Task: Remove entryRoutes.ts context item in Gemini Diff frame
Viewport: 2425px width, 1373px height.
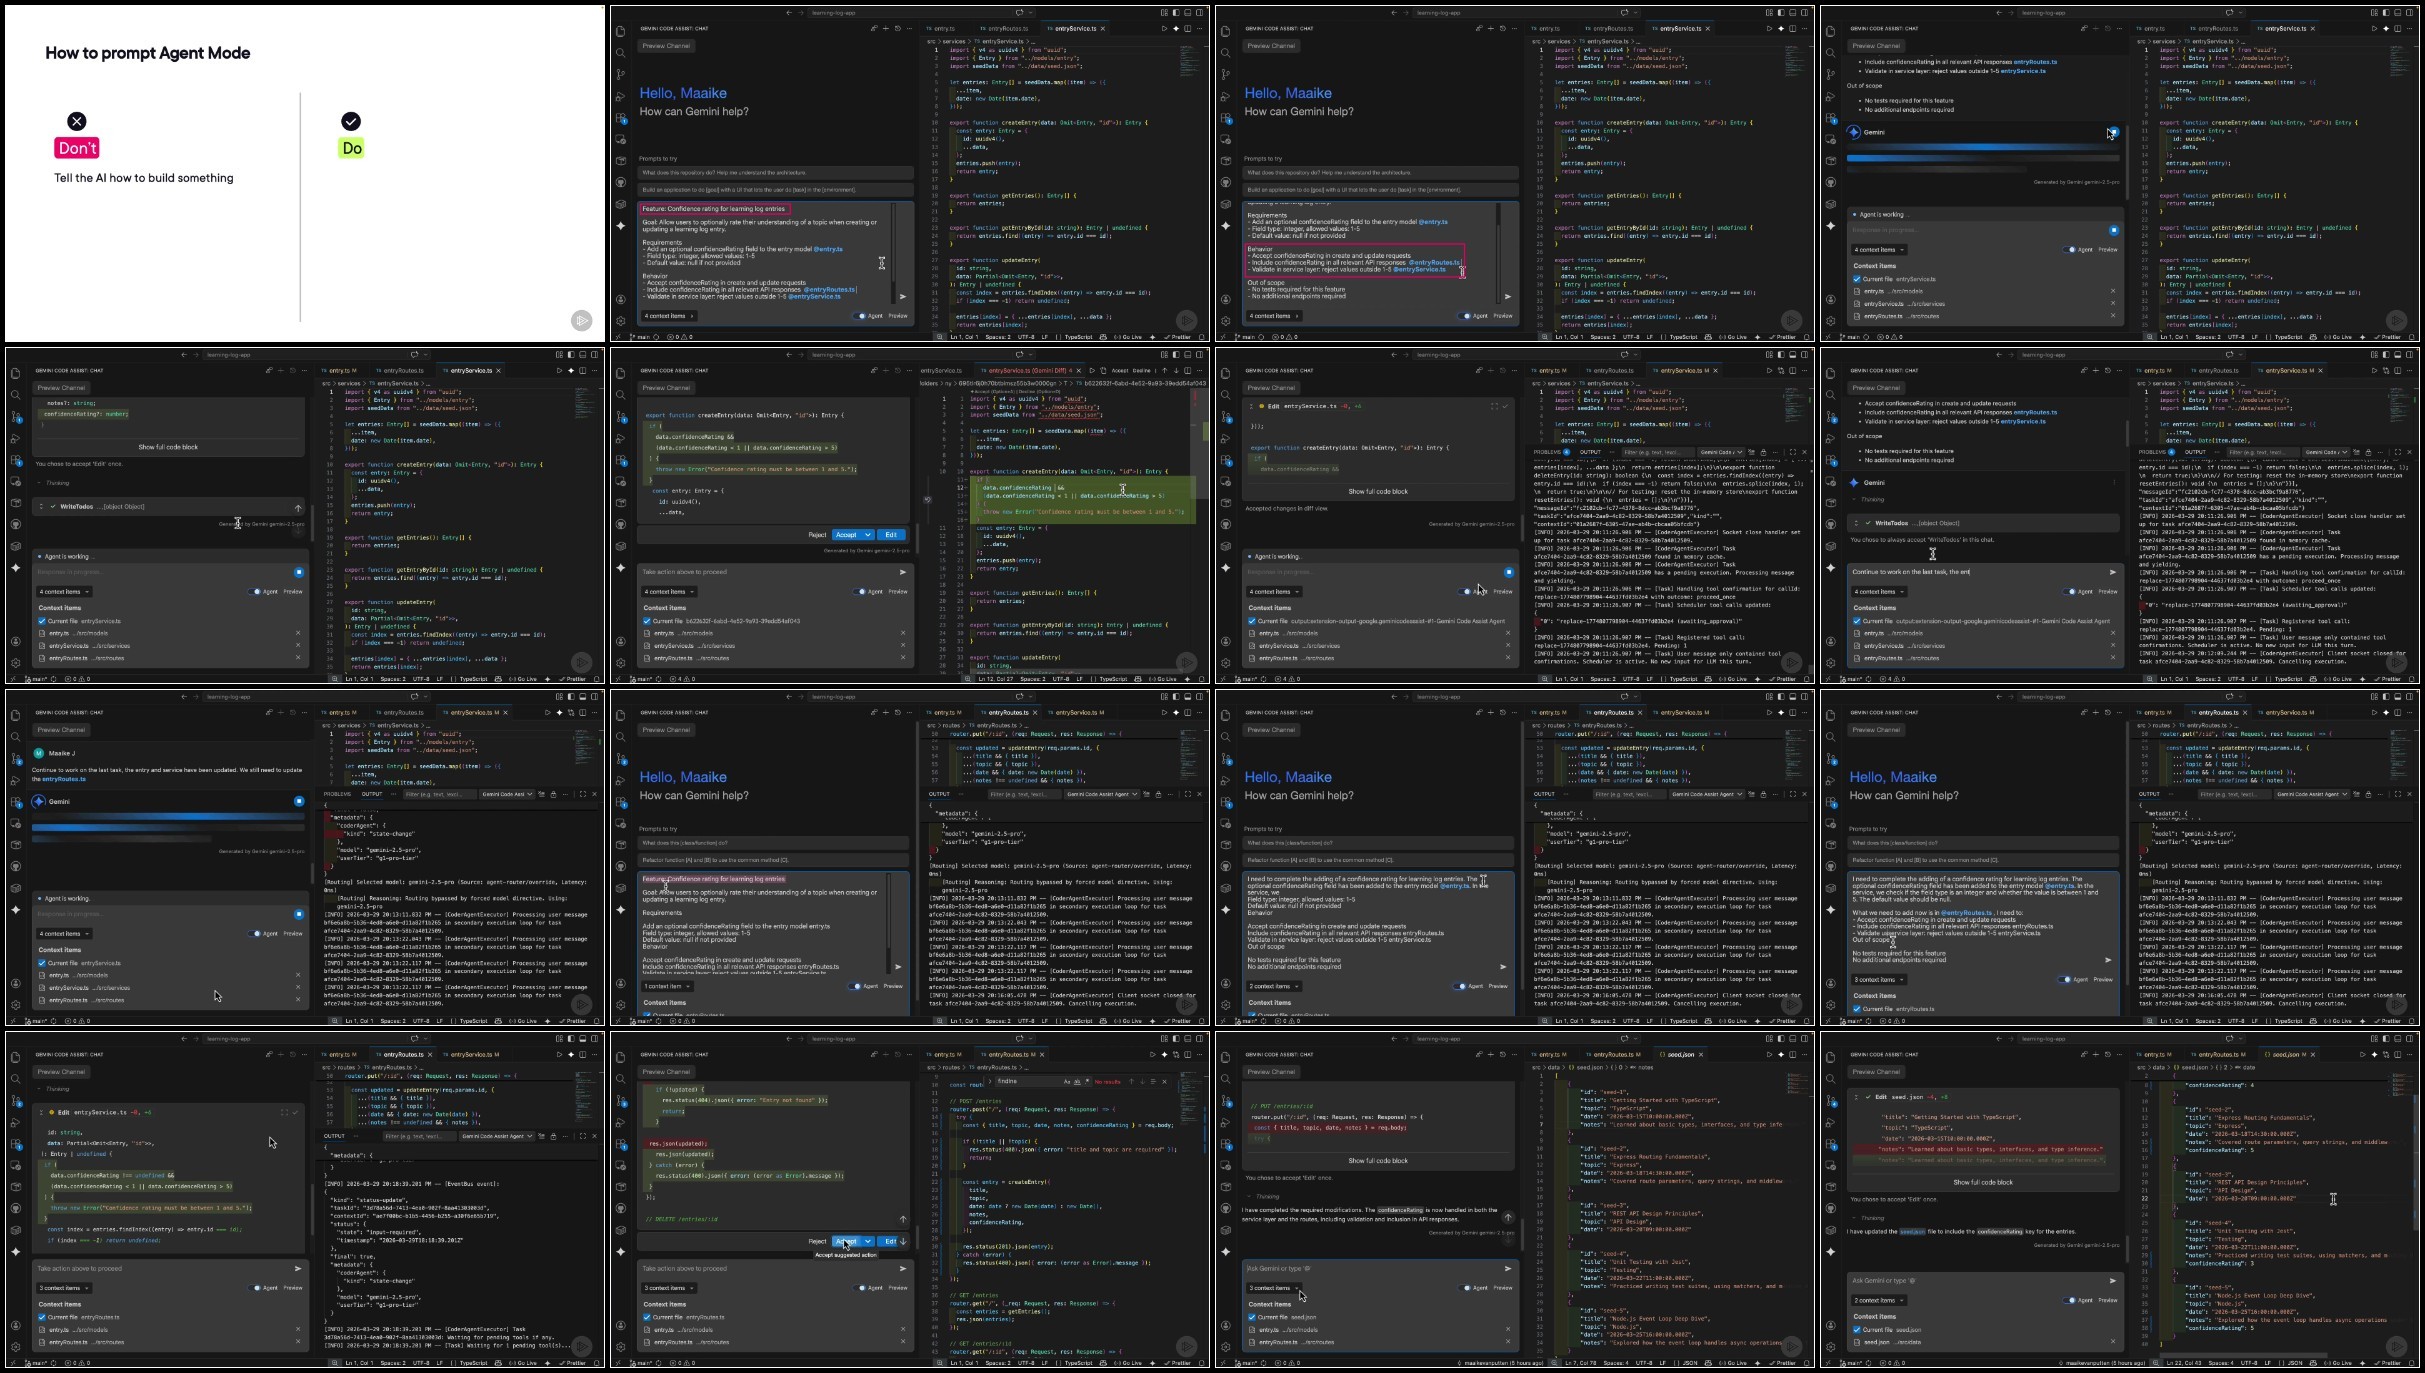Action: (902, 658)
